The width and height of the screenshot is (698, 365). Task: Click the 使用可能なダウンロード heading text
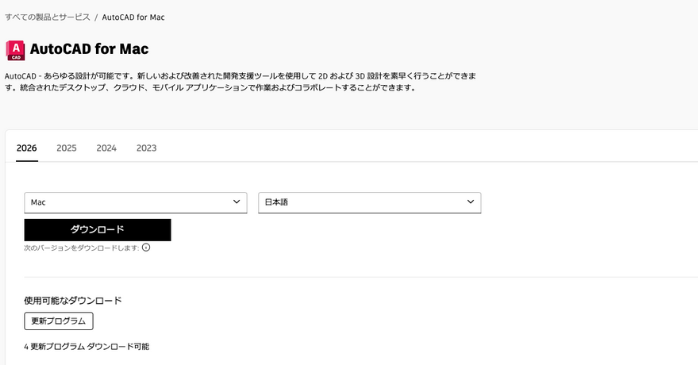point(73,300)
